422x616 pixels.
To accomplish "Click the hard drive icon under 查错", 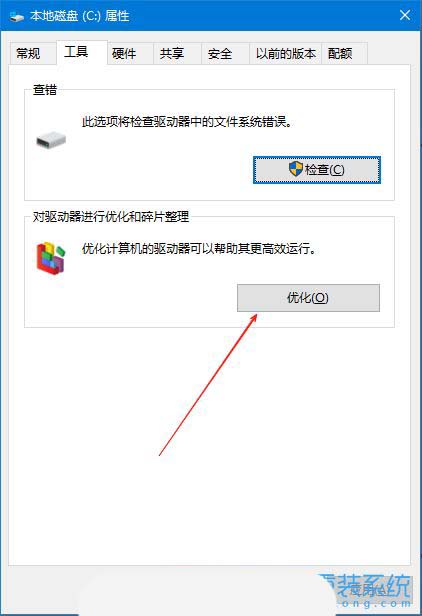I will 51,140.
